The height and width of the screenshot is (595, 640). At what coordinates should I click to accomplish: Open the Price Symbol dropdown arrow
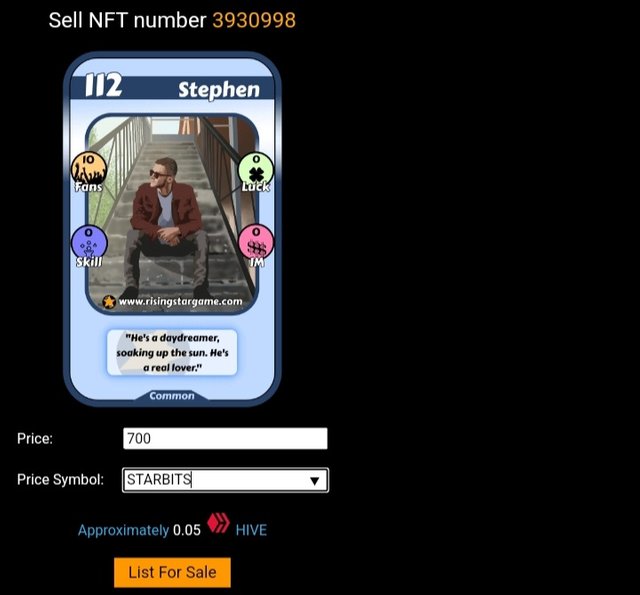314,481
